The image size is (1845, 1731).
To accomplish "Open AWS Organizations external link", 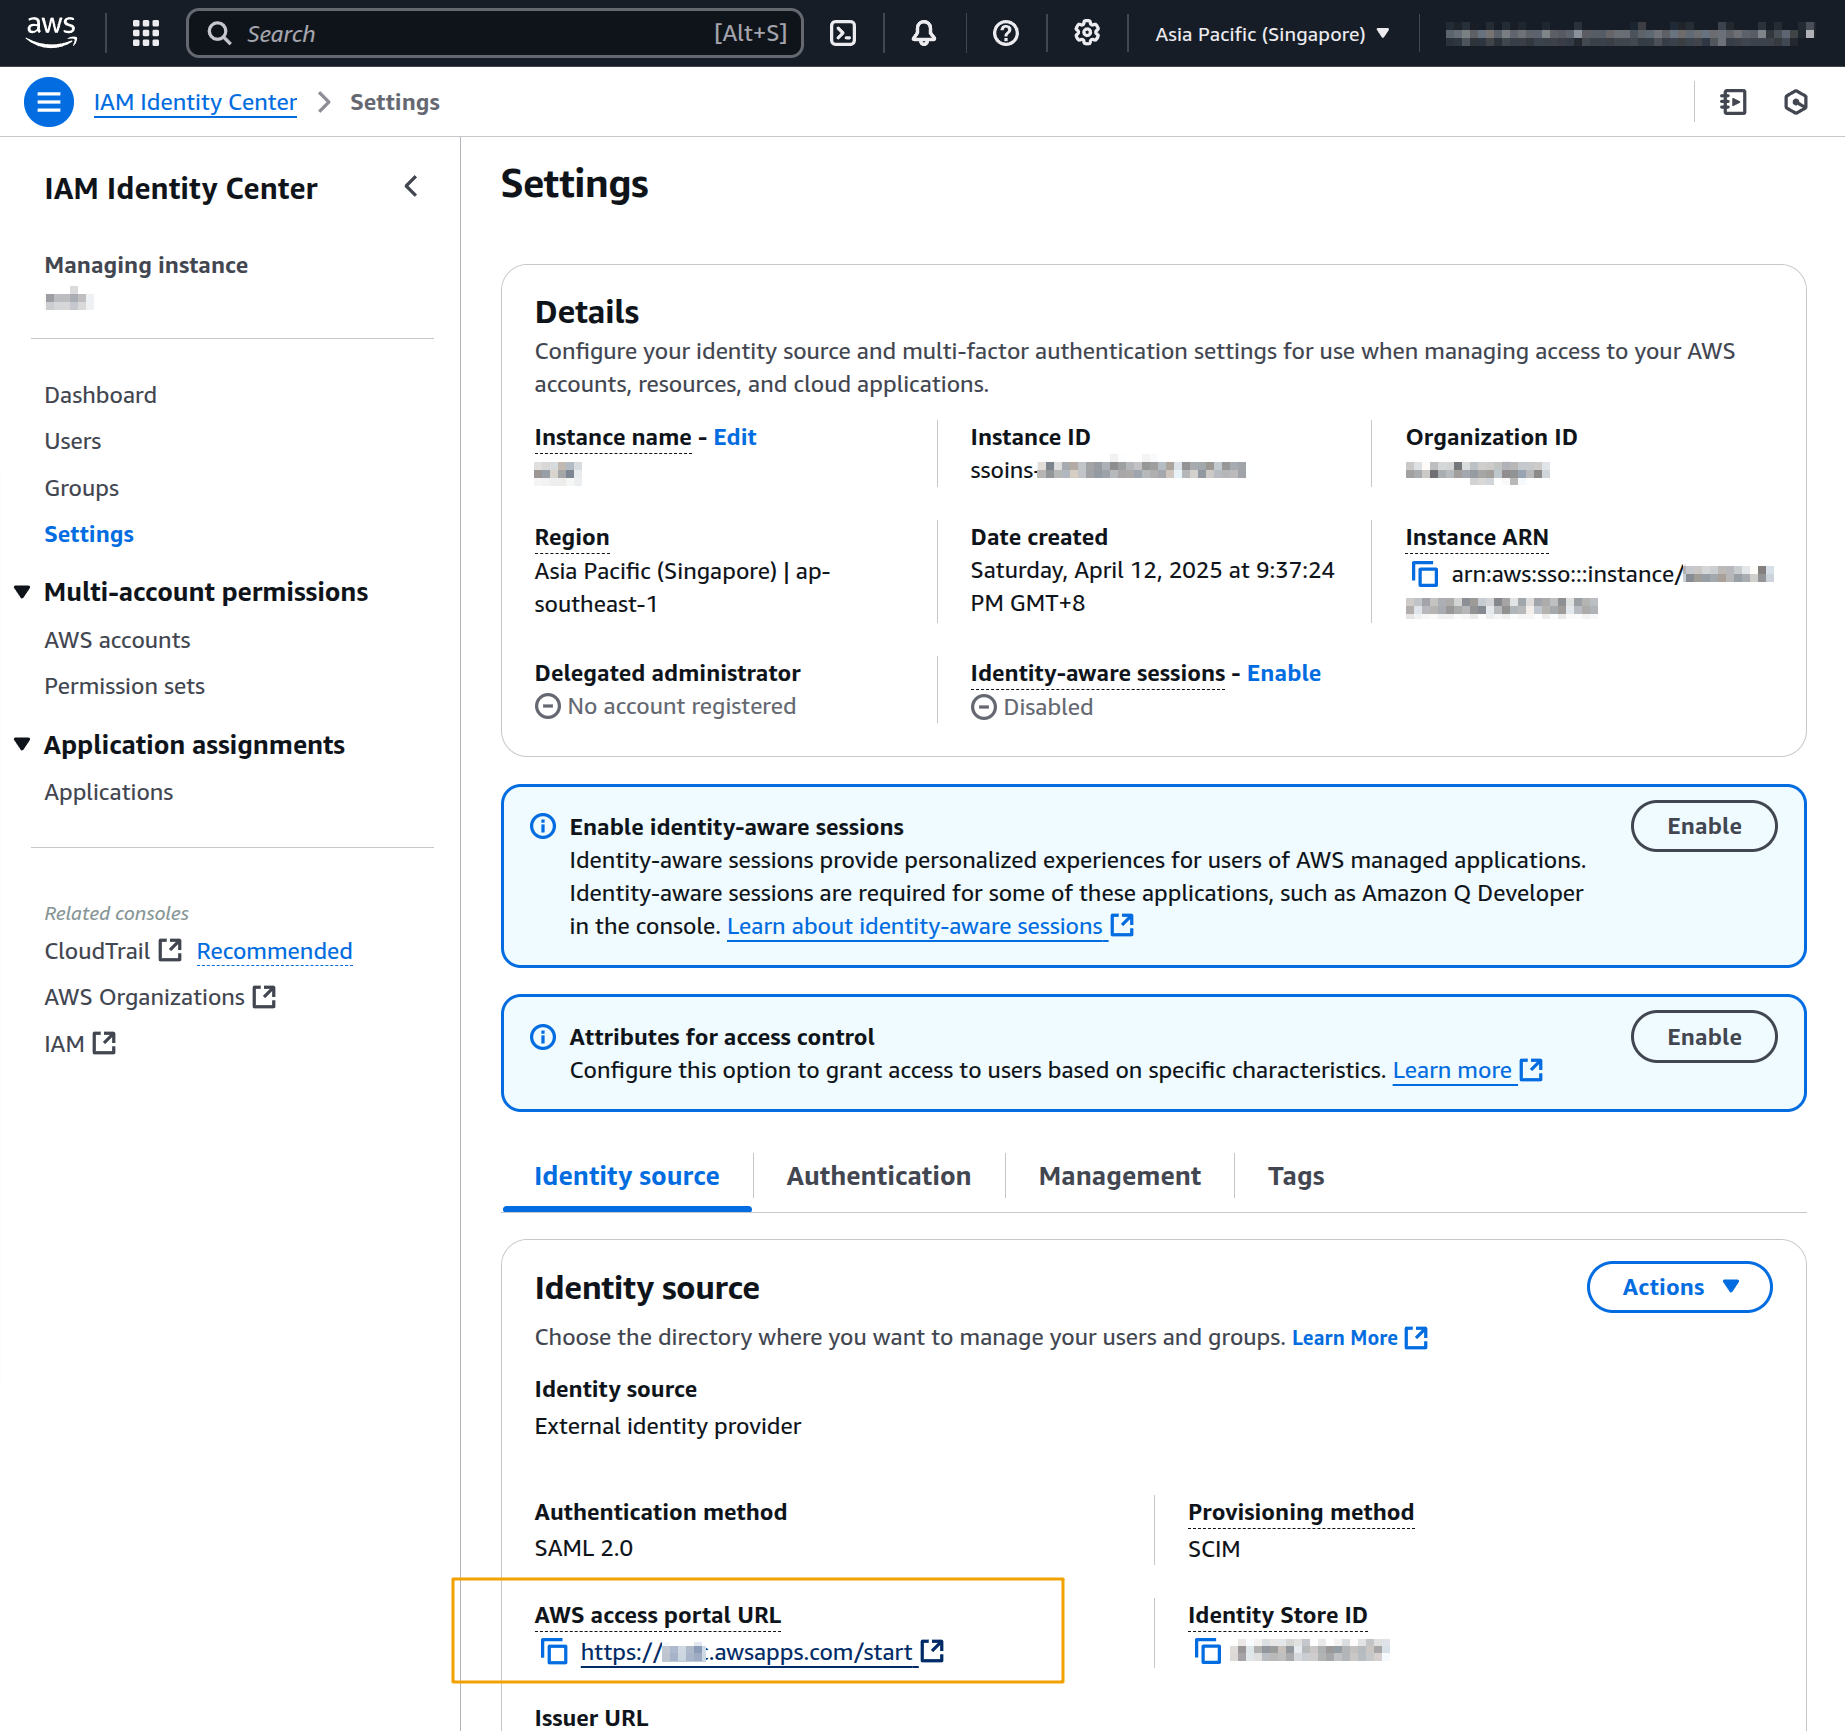I will tap(160, 997).
